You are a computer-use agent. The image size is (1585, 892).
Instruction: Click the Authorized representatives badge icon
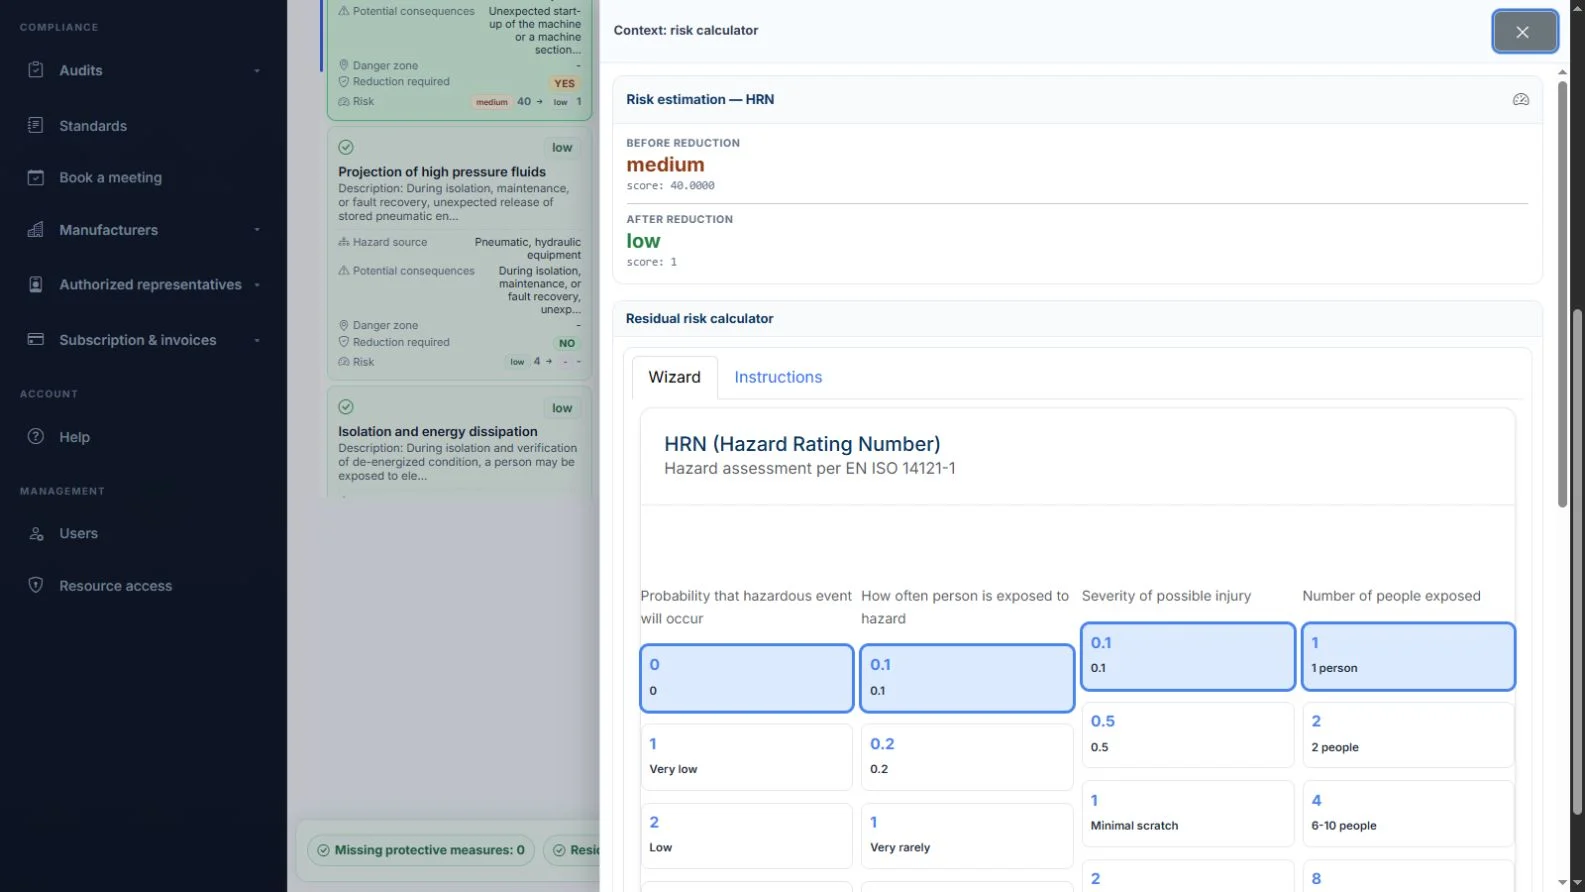(x=36, y=285)
